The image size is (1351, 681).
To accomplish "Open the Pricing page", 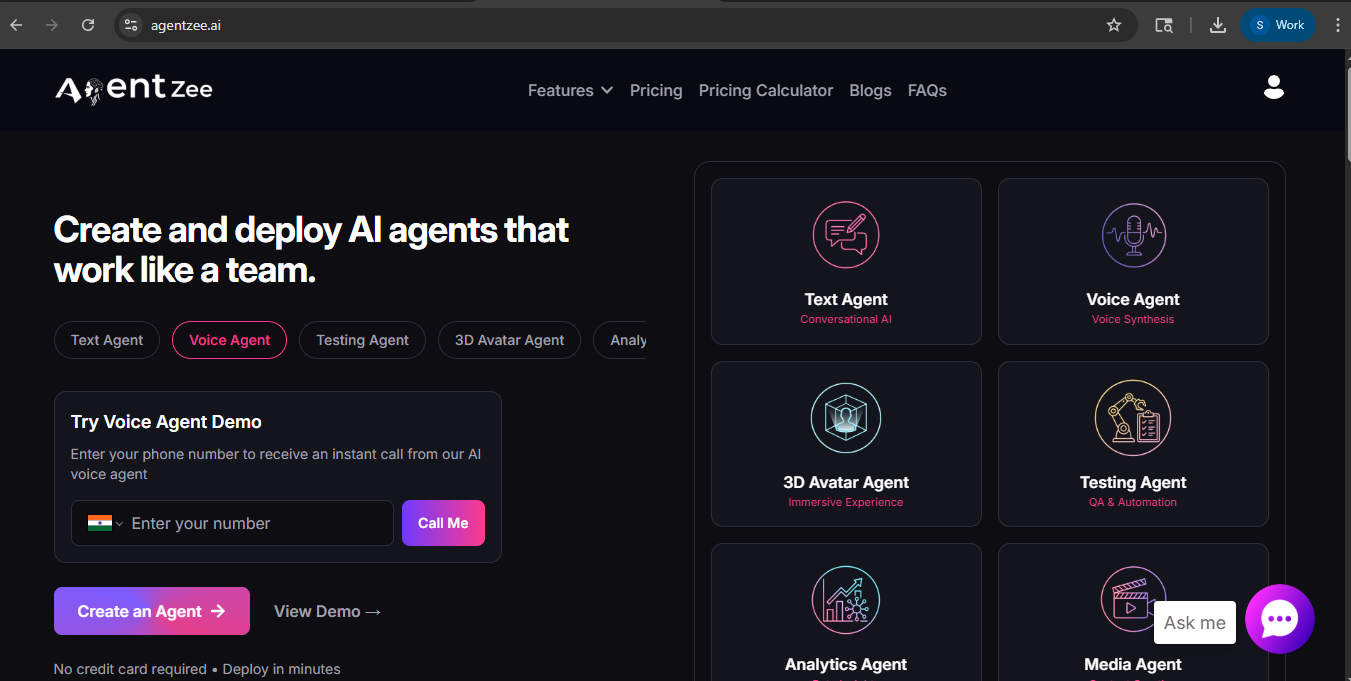I will tap(656, 90).
